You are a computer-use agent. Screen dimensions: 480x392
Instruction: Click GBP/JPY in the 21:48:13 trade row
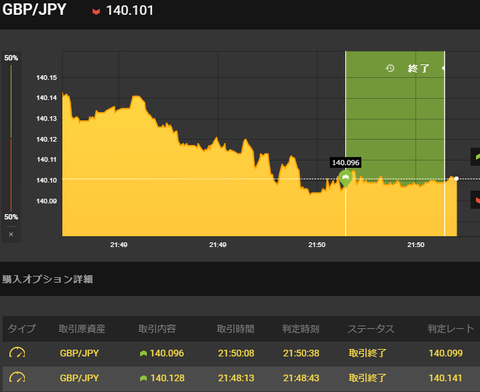coord(79,378)
